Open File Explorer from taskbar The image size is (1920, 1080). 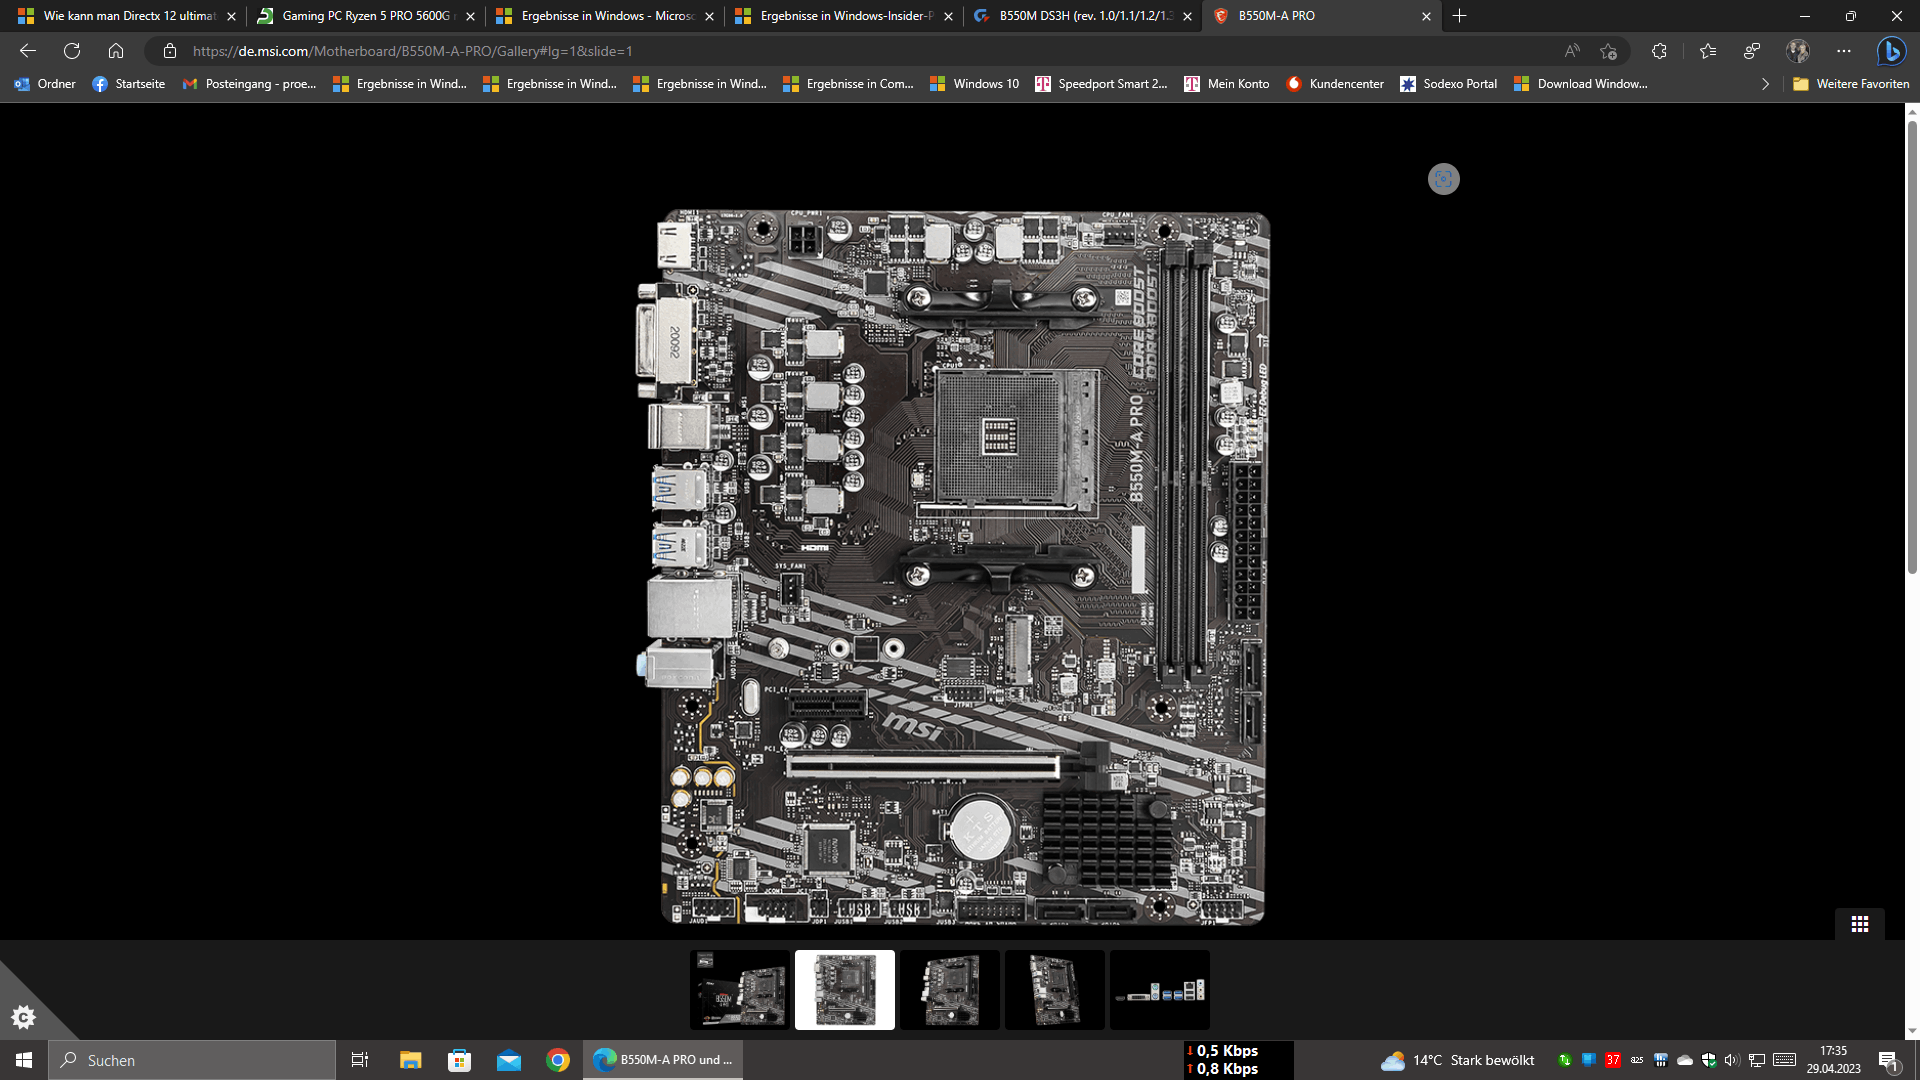410,1060
